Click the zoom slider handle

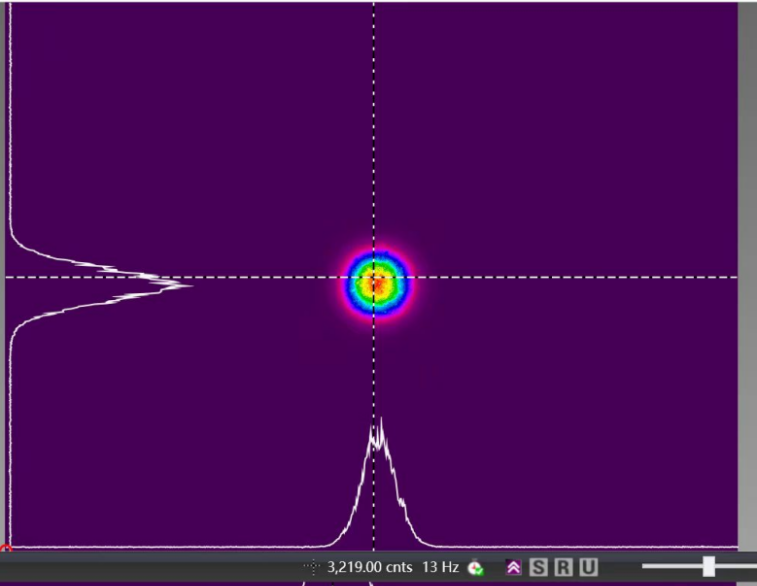(x=709, y=567)
